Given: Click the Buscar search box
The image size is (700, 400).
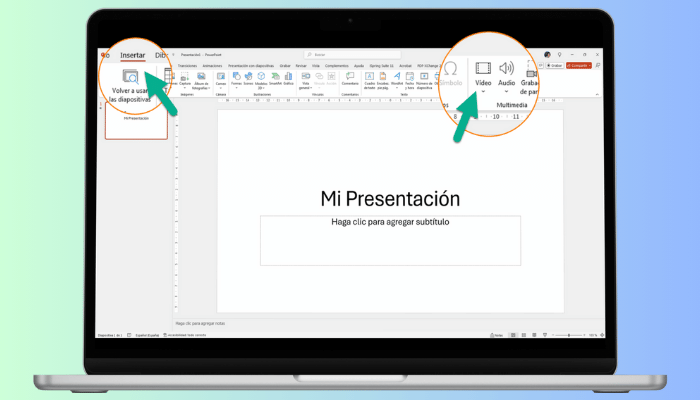Looking at the screenshot, I should (352, 54).
